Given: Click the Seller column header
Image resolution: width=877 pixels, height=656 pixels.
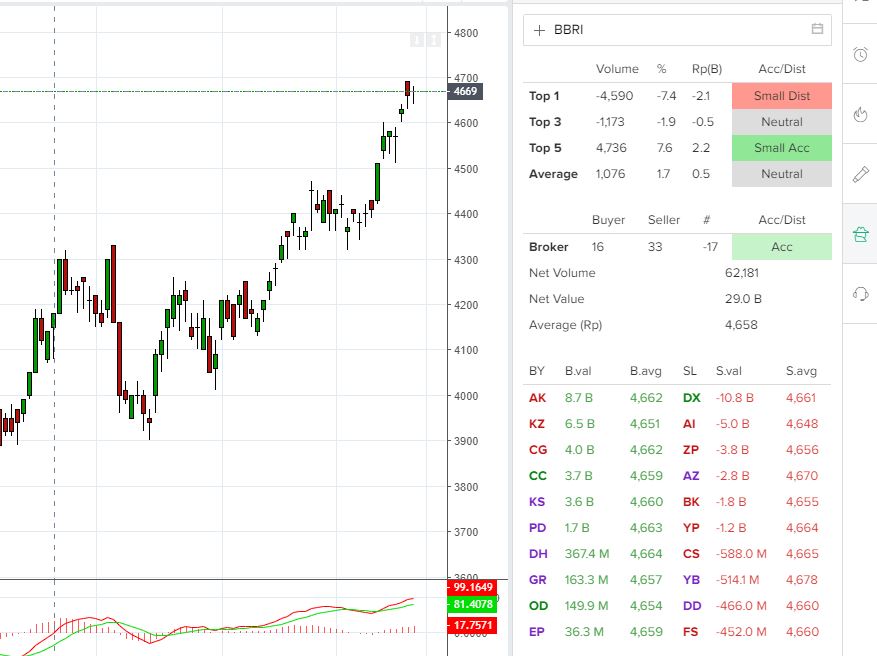Looking at the screenshot, I should pyautogui.click(x=664, y=220).
